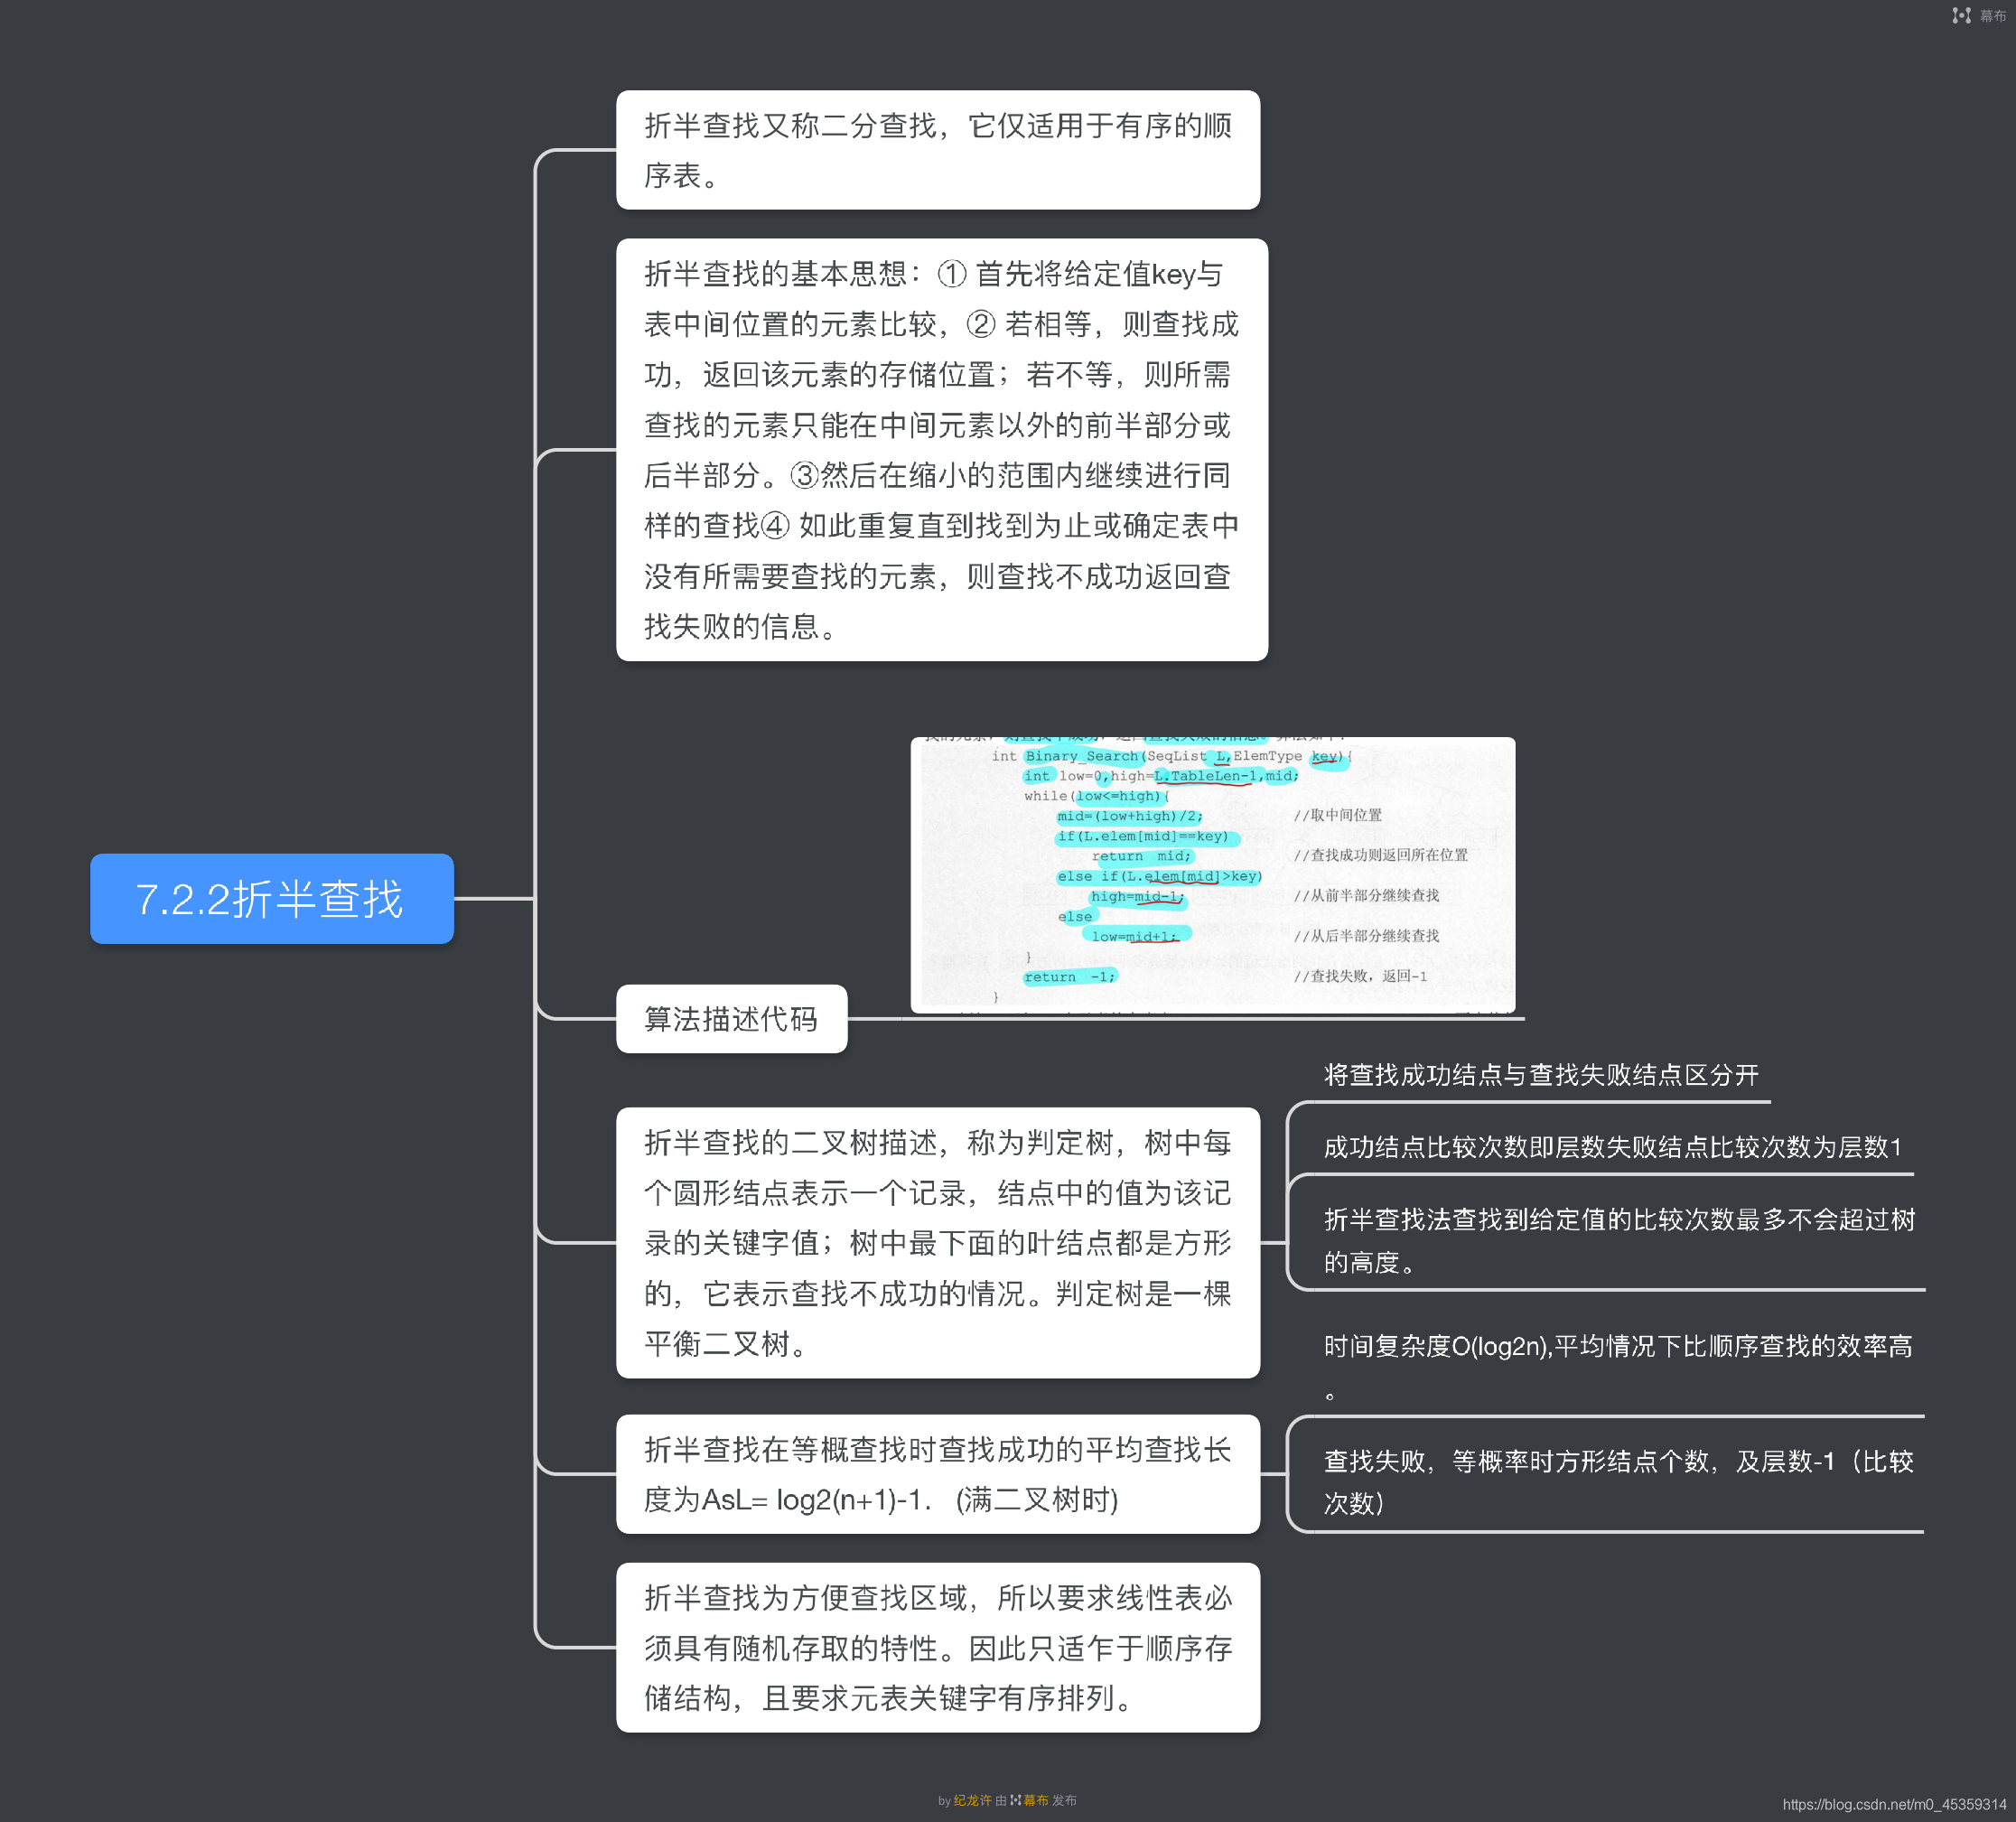This screenshot has height=1822, width=2016.
Task: Select node 成功结点比较次数即层数
Action: 1612,1147
